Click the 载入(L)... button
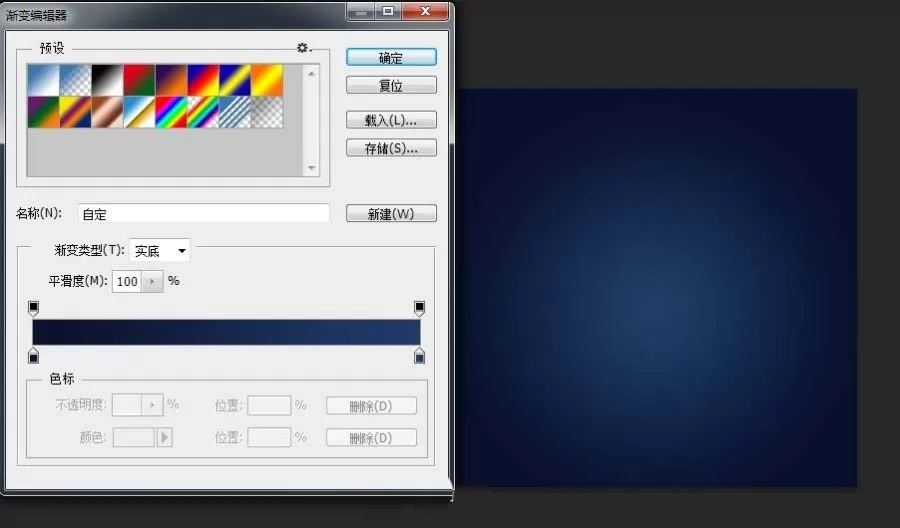 pos(391,120)
